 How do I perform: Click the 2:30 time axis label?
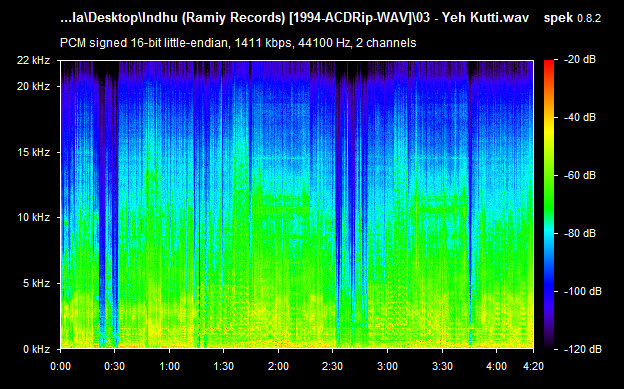pyautogui.click(x=333, y=366)
